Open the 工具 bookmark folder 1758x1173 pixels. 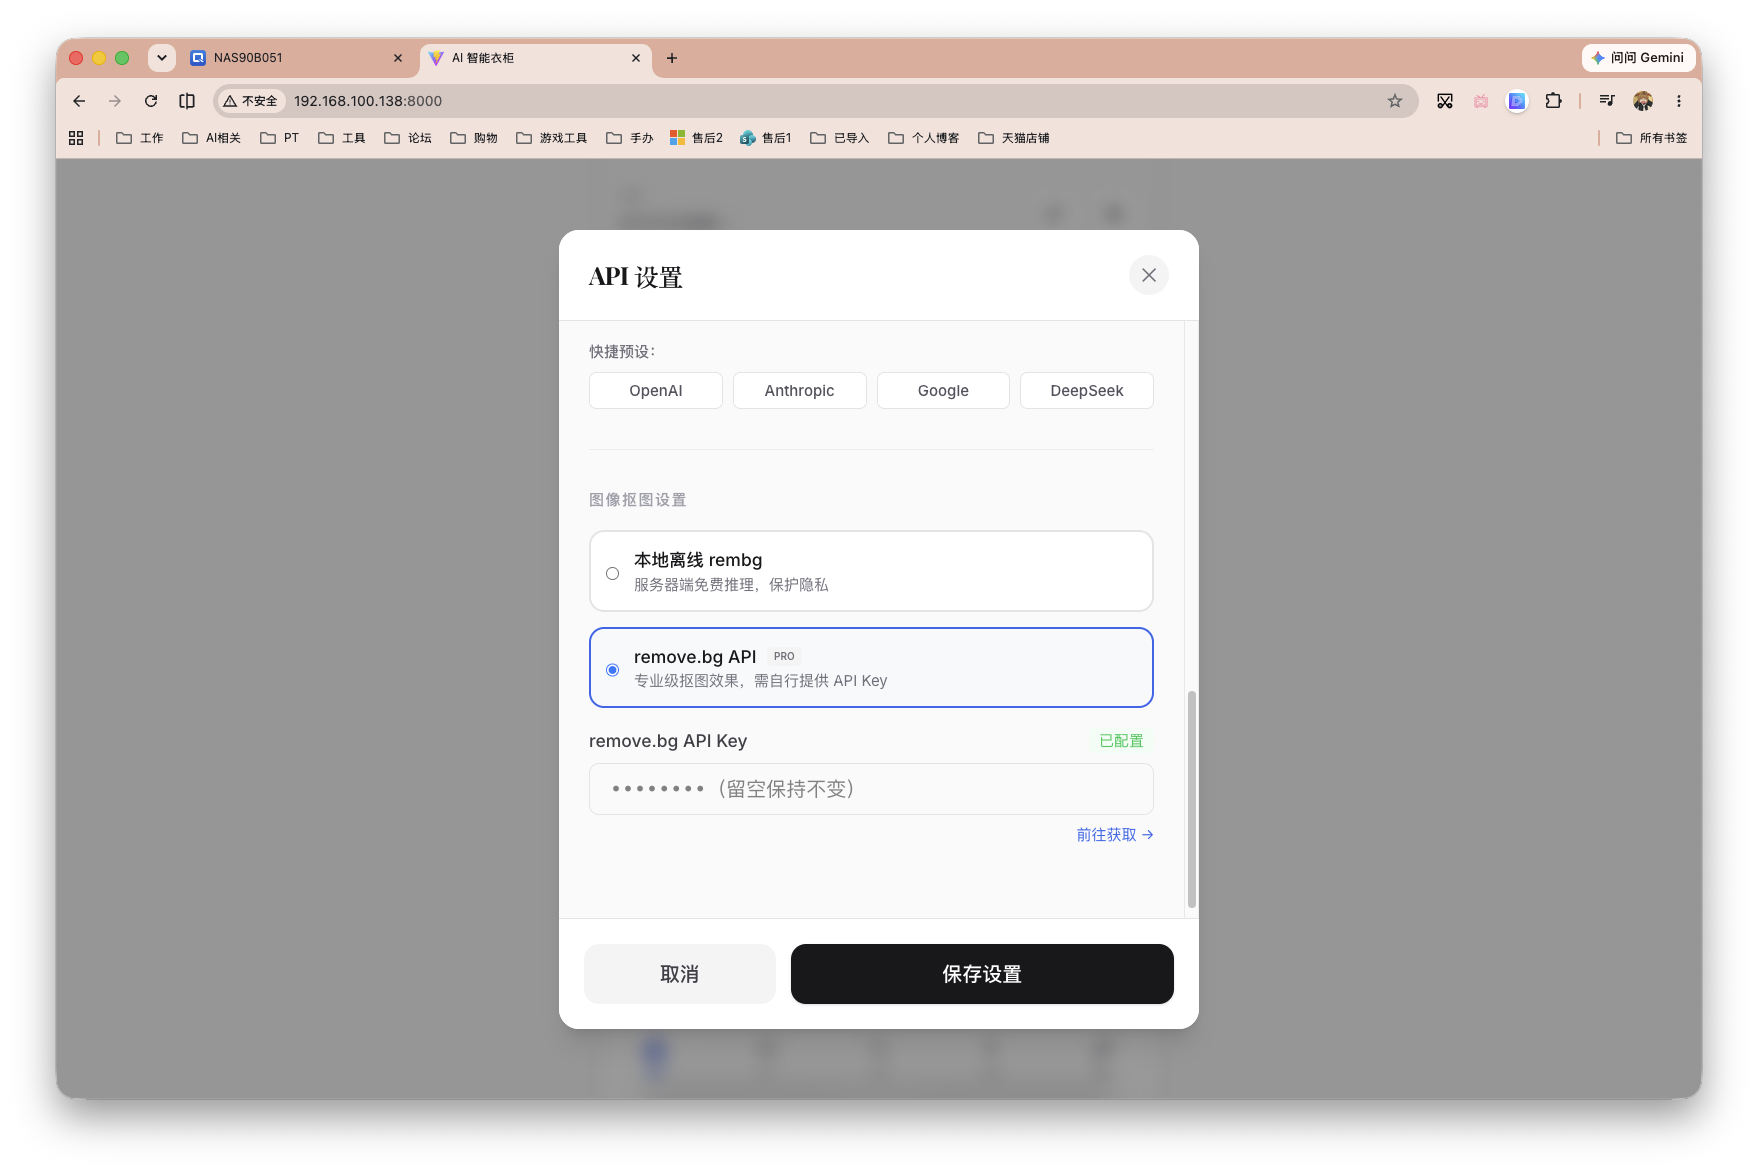tap(342, 138)
